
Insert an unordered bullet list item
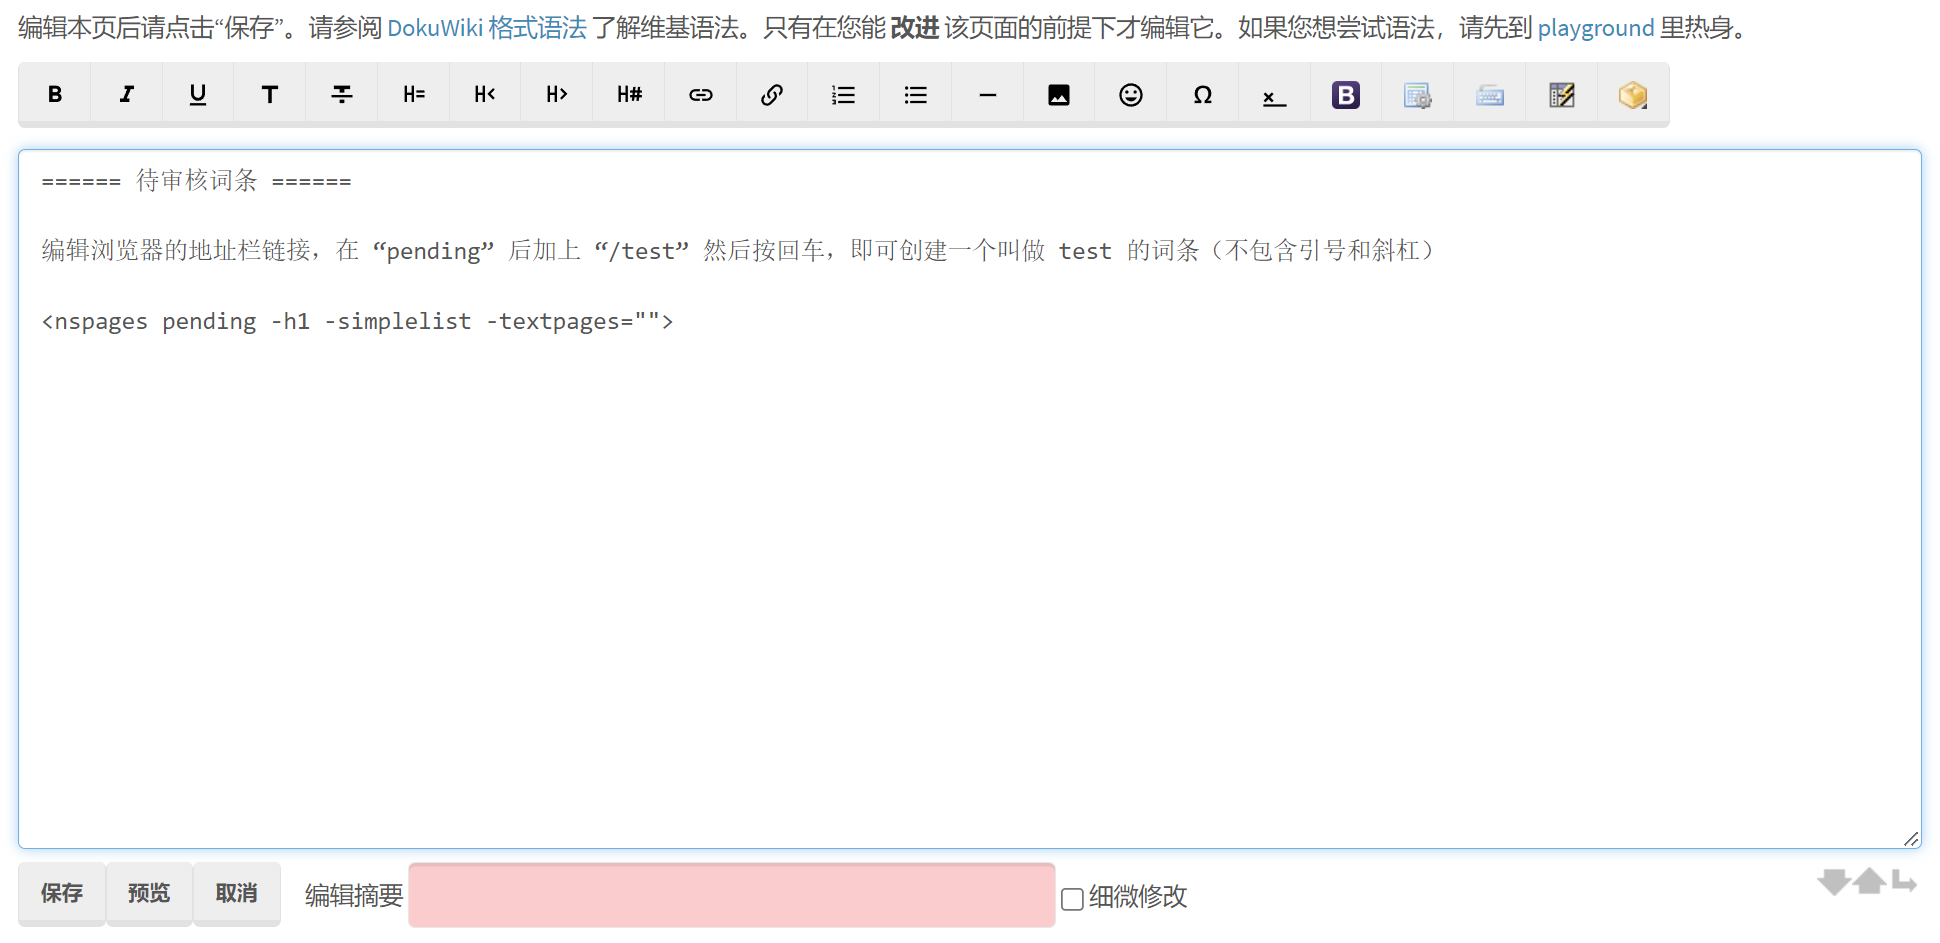[915, 94]
